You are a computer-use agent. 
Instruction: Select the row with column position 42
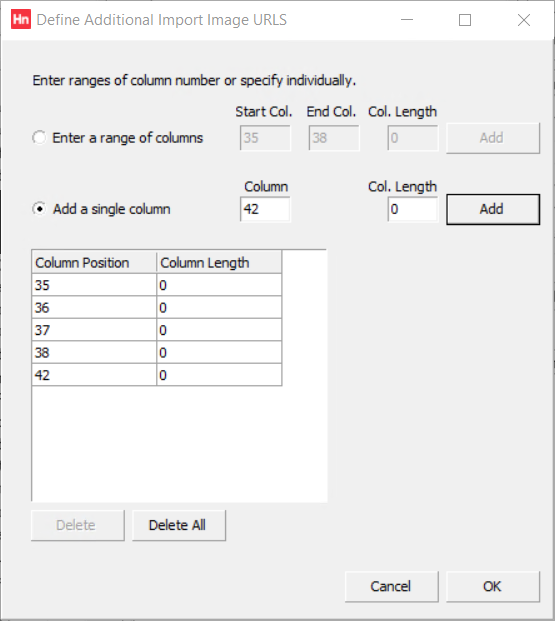point(157,375)
